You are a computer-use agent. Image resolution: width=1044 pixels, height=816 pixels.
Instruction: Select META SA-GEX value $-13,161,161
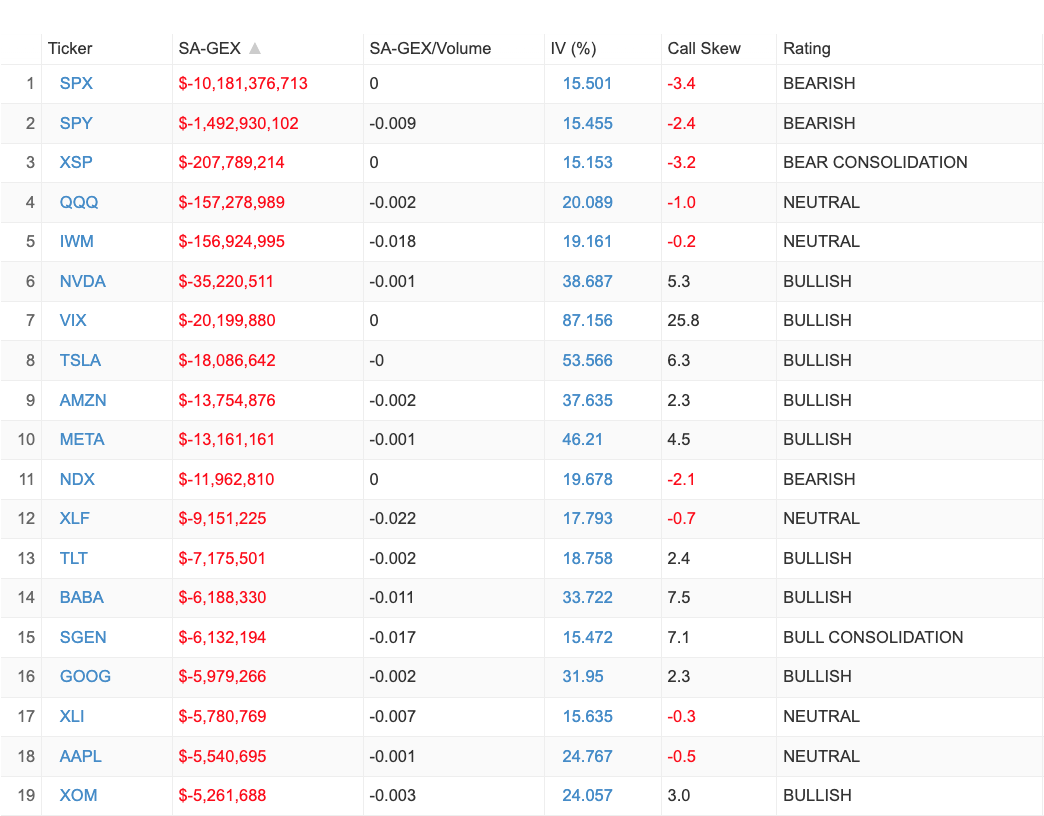pyautogui.click(x=226, y=441)
